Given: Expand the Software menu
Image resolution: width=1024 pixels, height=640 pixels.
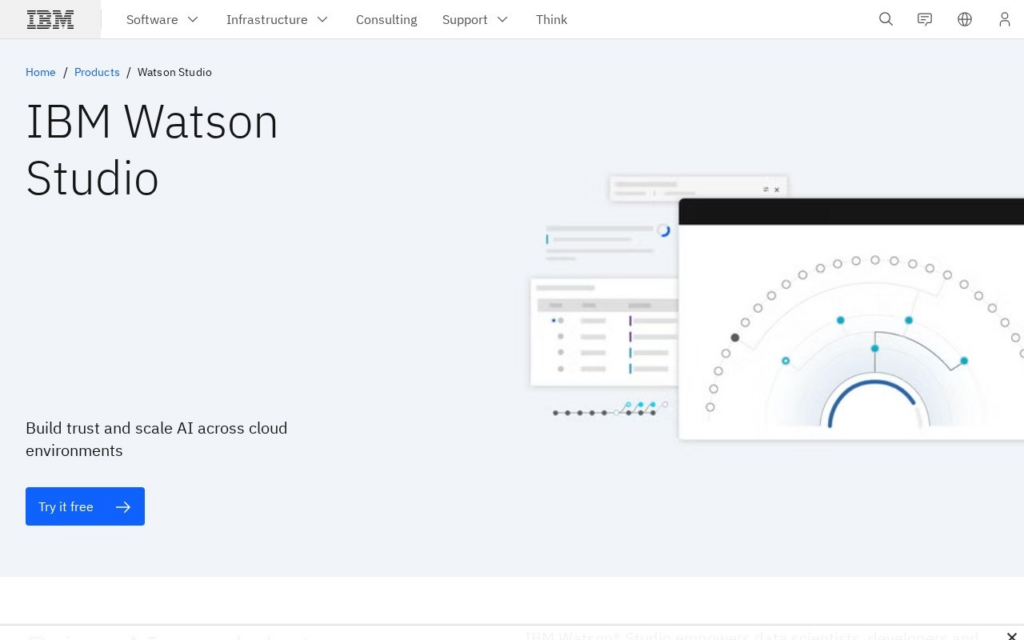Looking at the screenshot, I should click(x=162, y=20).
